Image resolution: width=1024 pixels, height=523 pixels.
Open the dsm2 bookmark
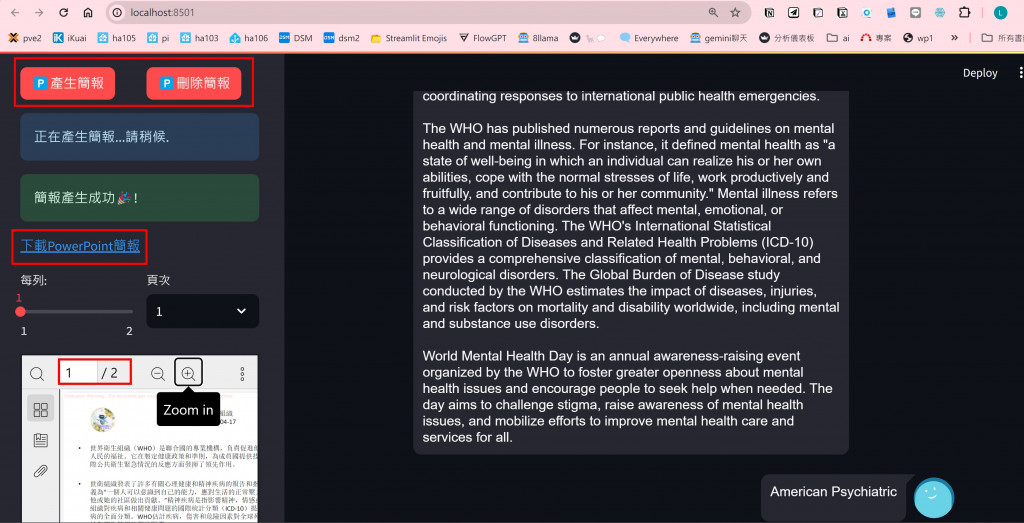point(342,38)
